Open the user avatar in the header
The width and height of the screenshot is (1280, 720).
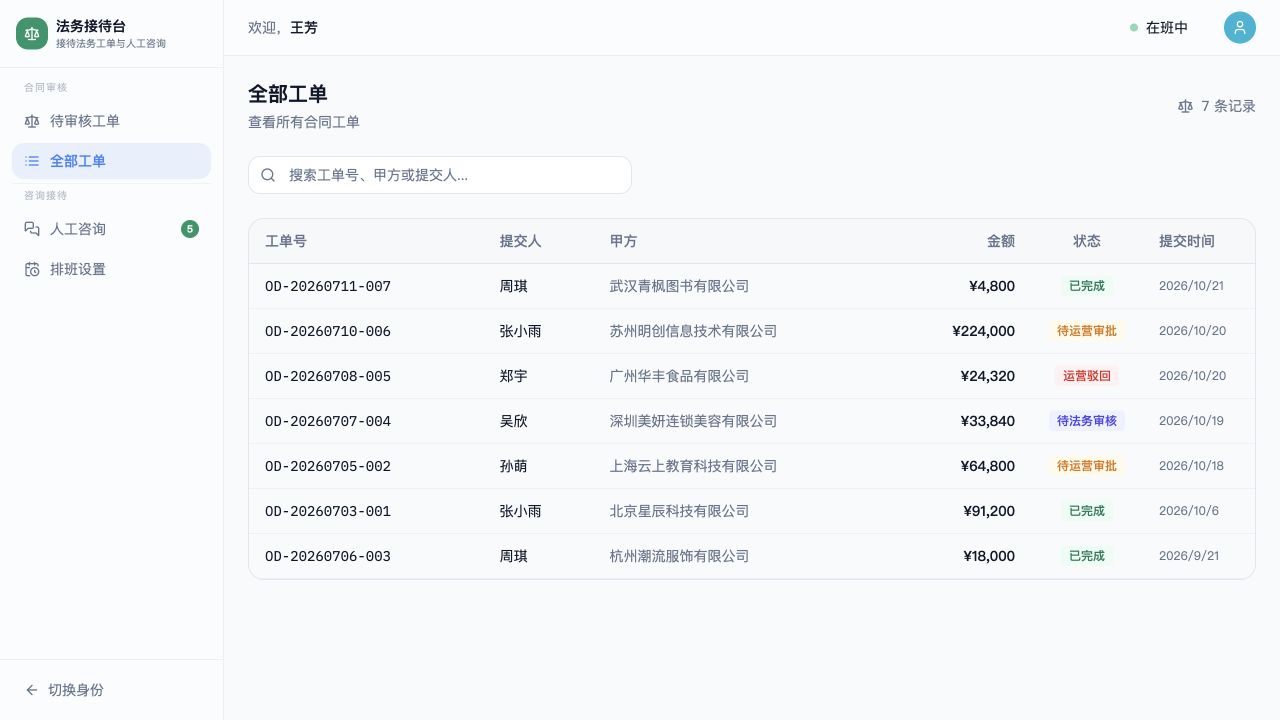(1240, 28)
